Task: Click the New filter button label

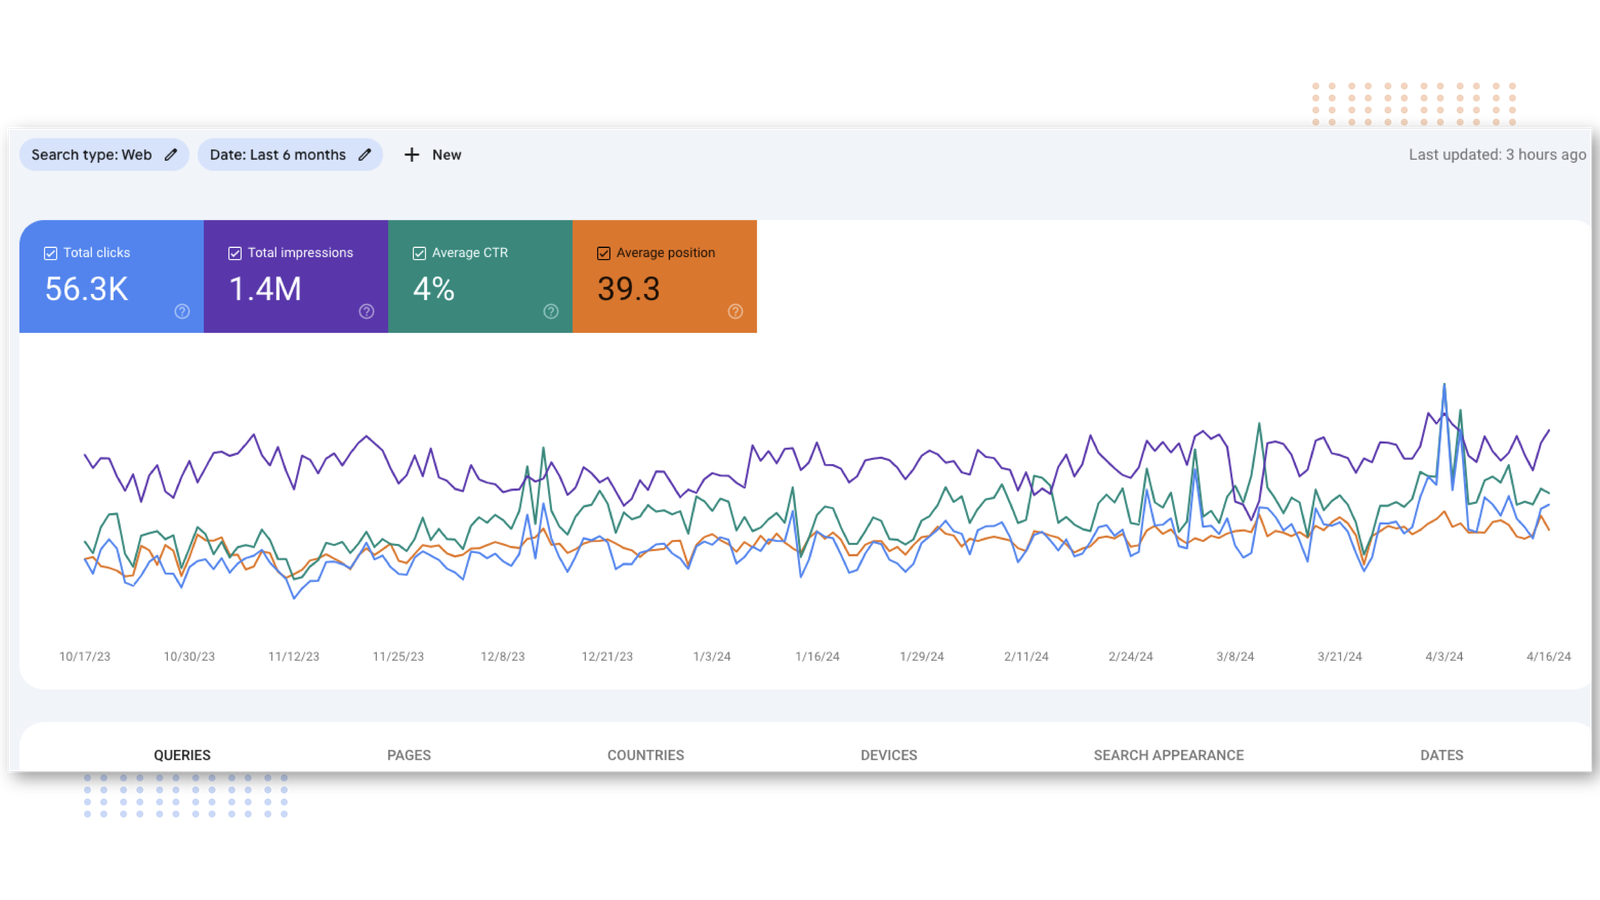Action: click(x=446, y=155)
